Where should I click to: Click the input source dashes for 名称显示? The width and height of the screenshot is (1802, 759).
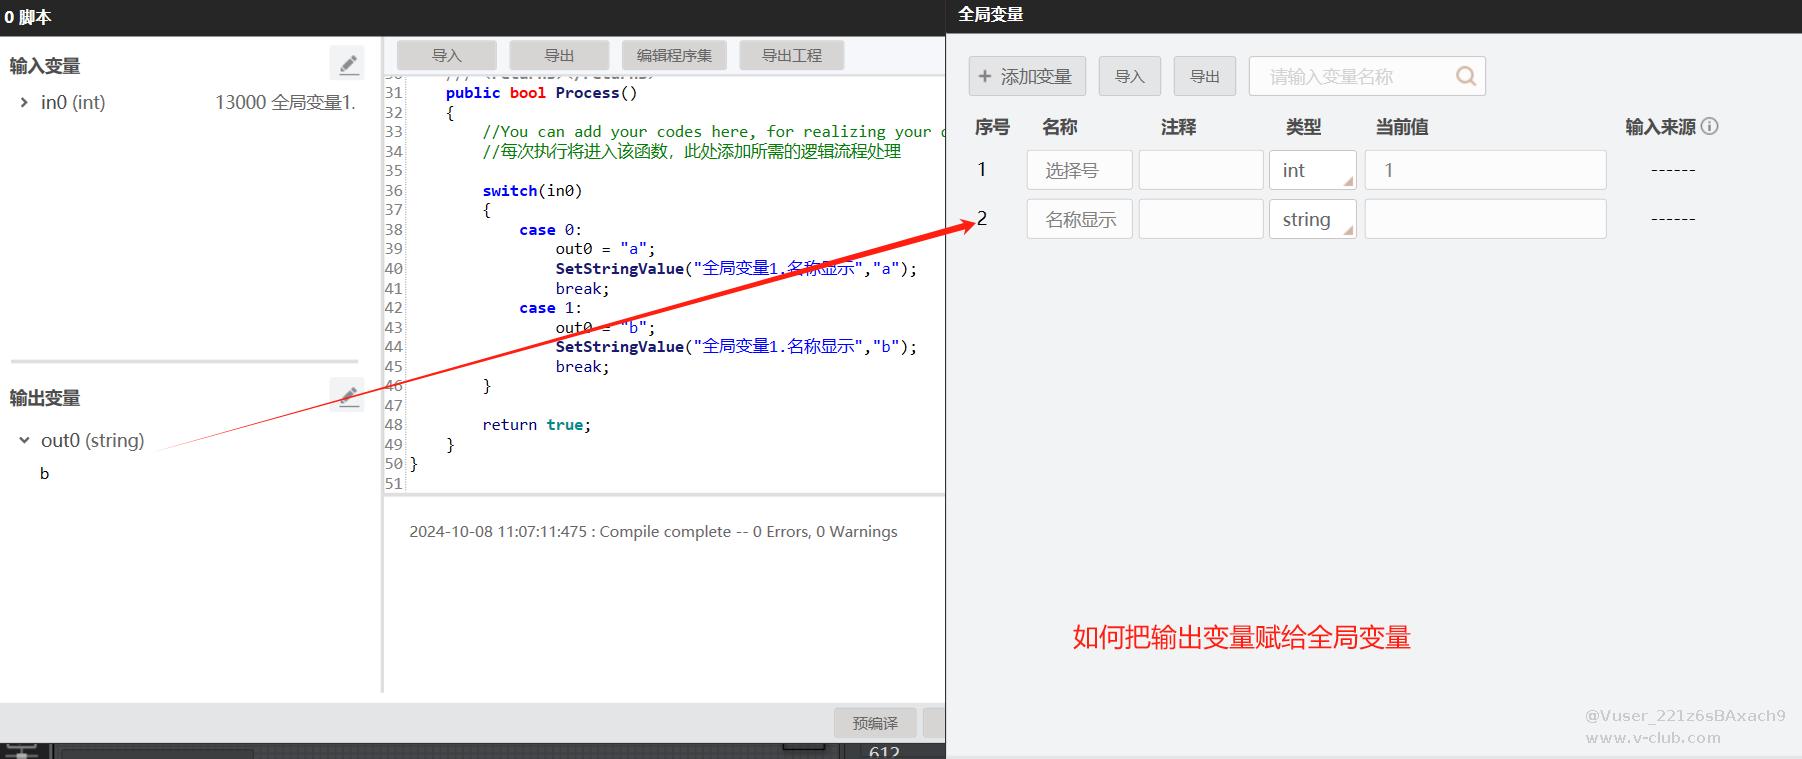tap(1672, 219)
